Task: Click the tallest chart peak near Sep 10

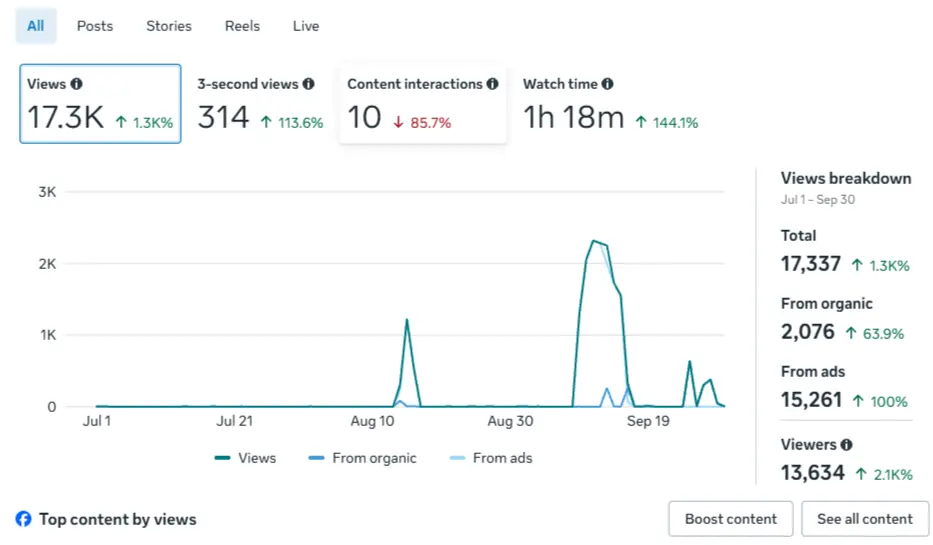Action: [x=593, y=241]
